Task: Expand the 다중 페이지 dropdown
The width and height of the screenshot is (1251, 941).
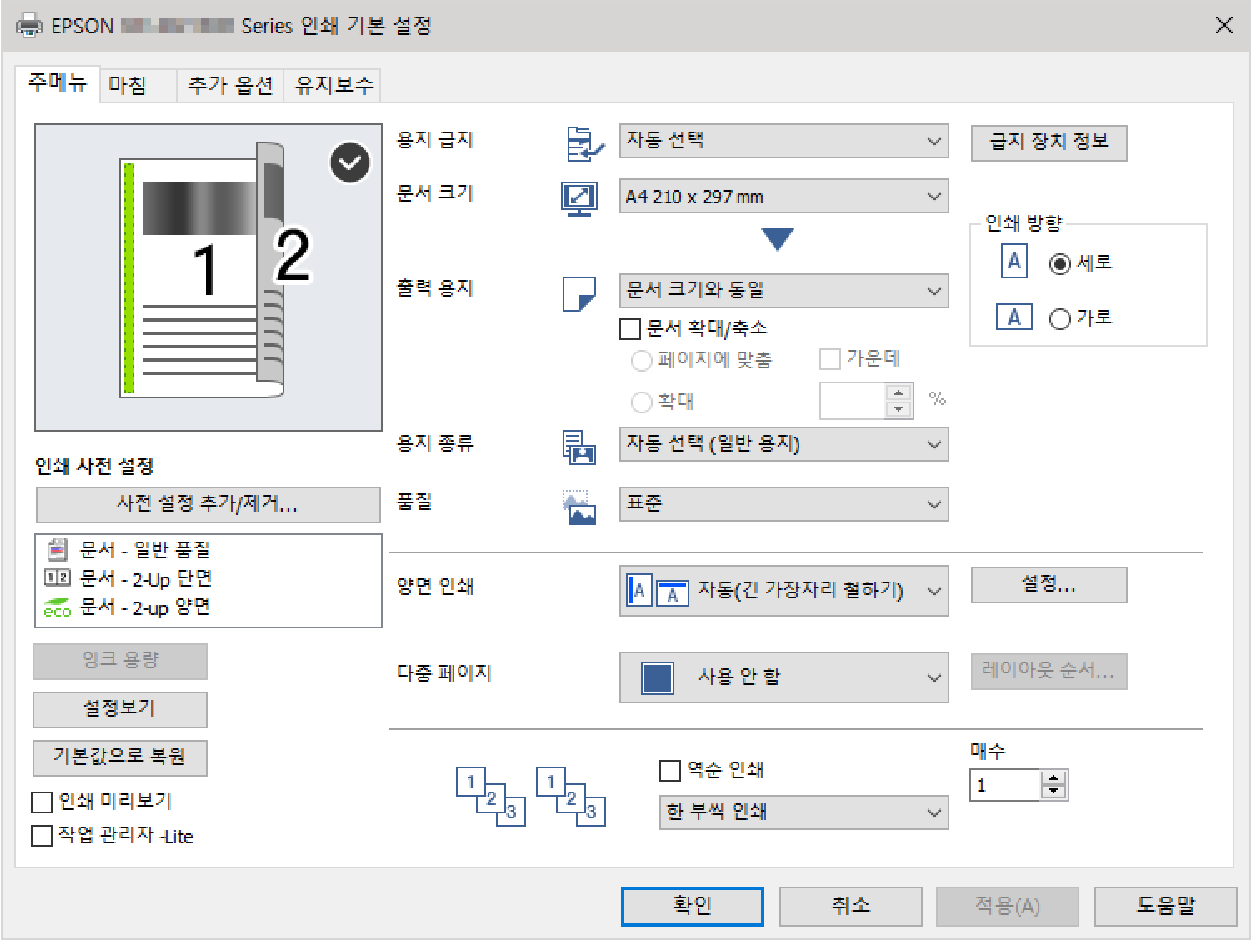Action: click(x=783, y=678)
